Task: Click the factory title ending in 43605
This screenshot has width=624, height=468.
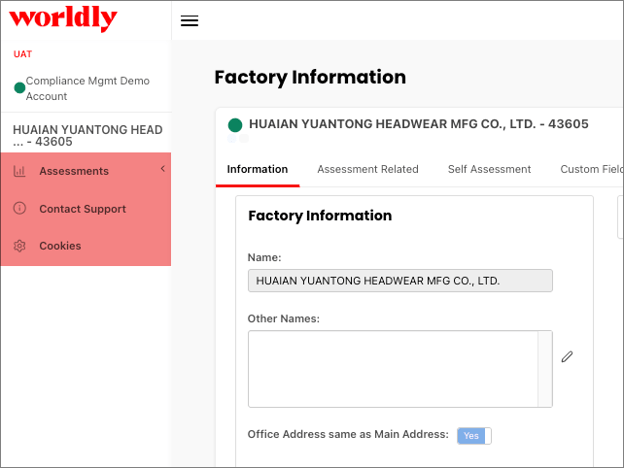Action: pos(419,124)
